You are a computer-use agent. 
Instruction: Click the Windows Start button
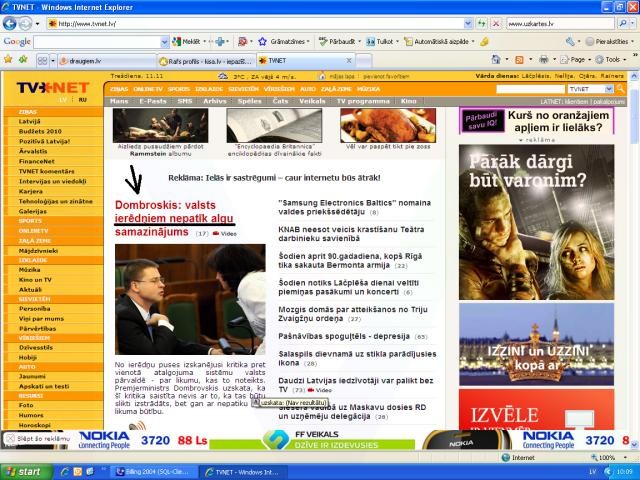pos(24,471)
